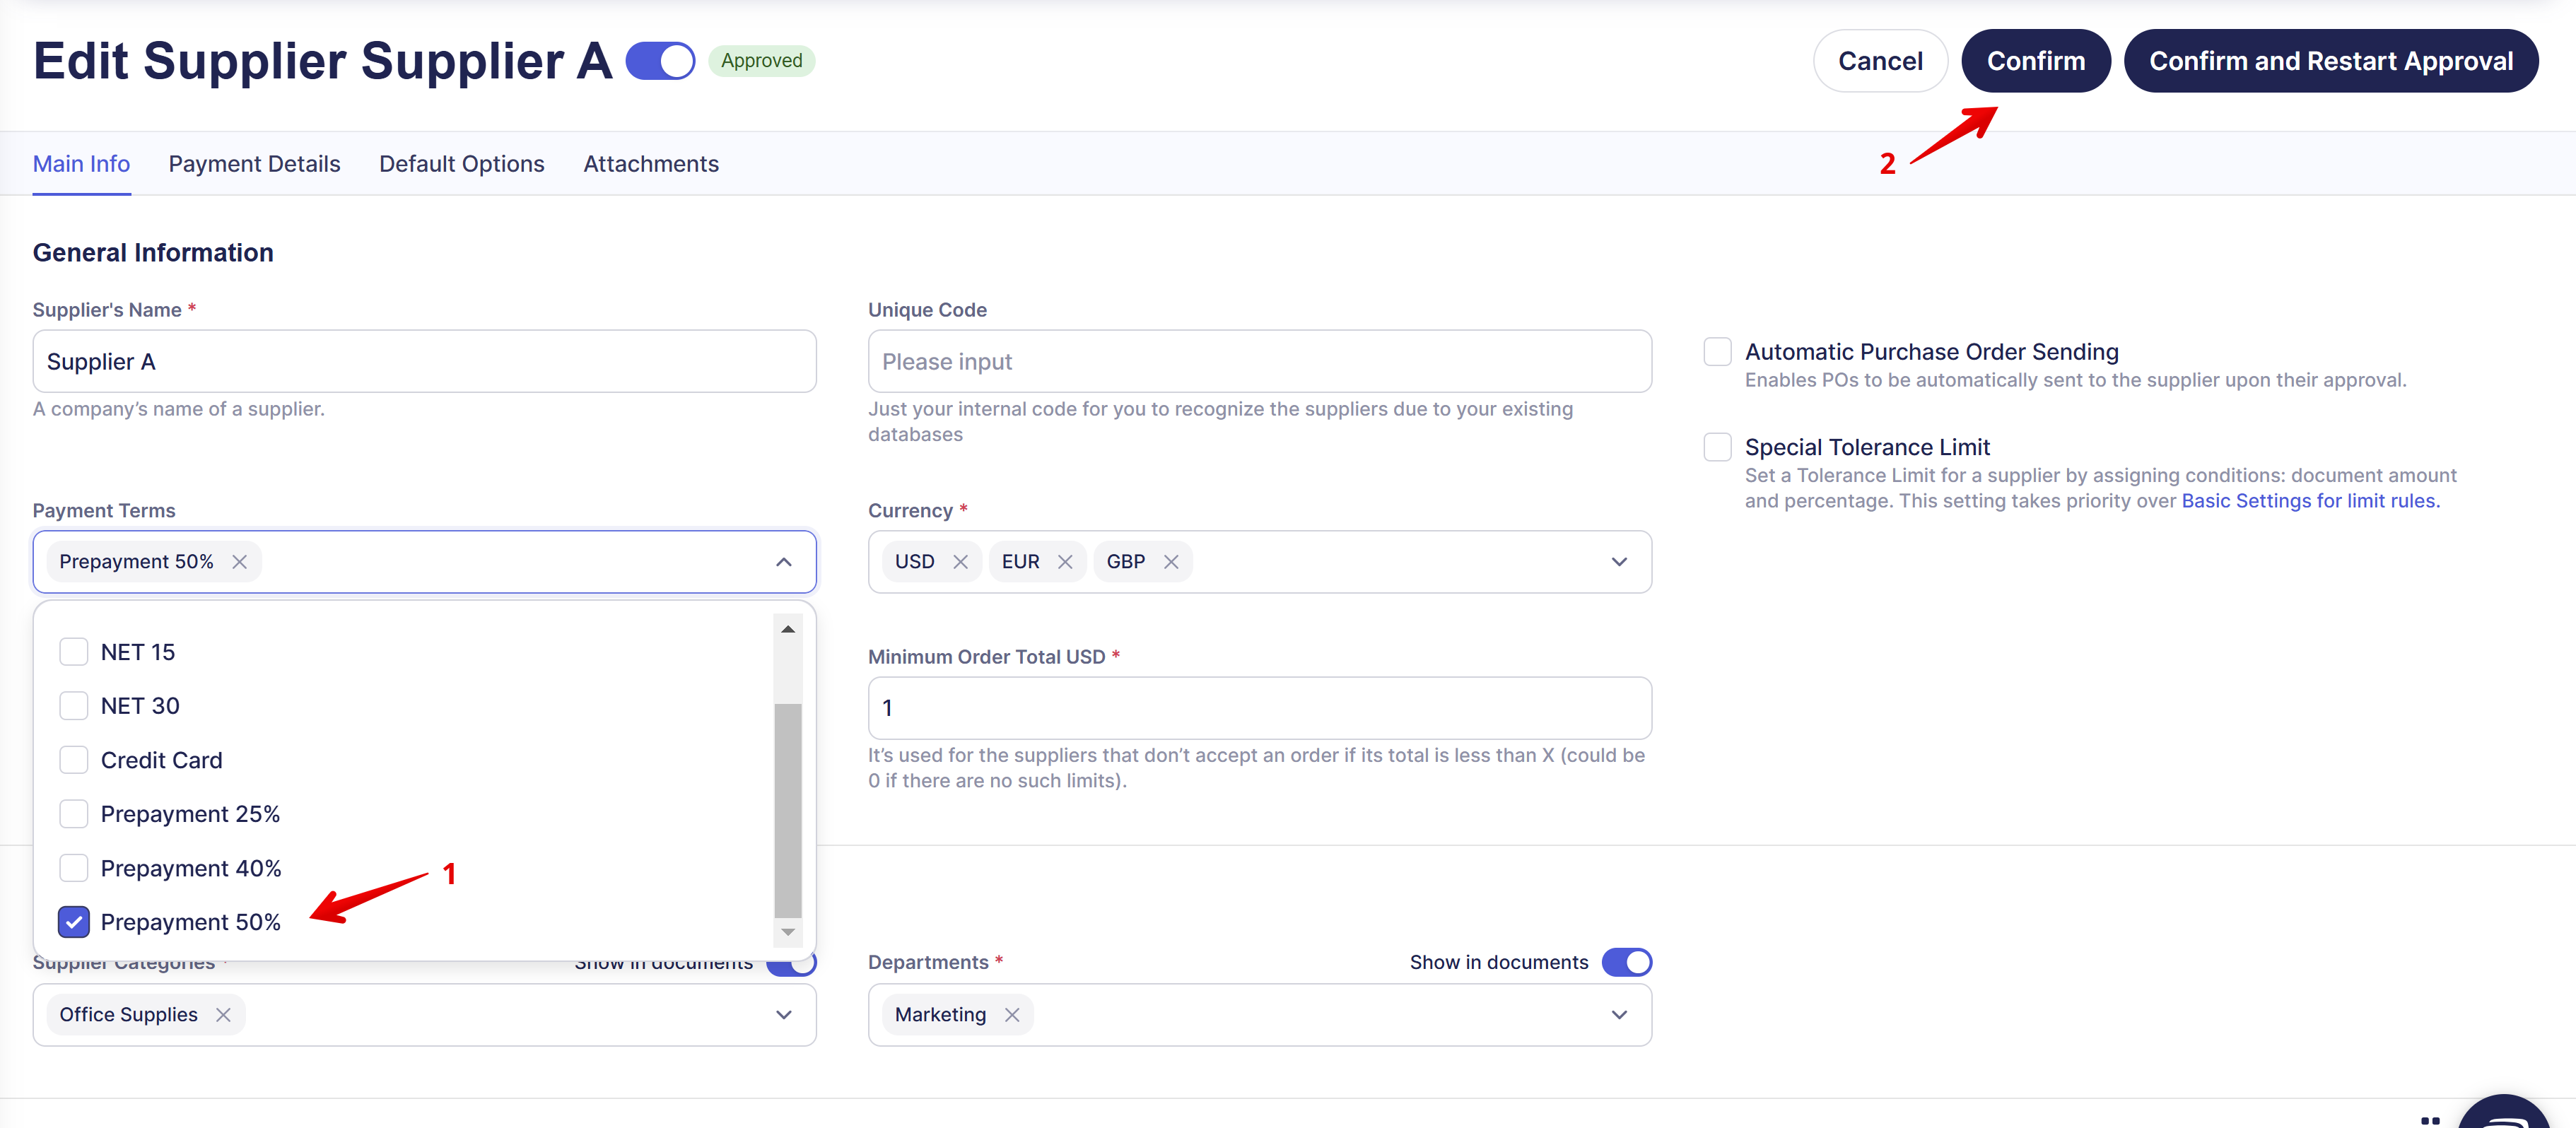Remove the EUR currency tag
This screenshot has width=2576, height=1128.
(x=1065, y=562)
